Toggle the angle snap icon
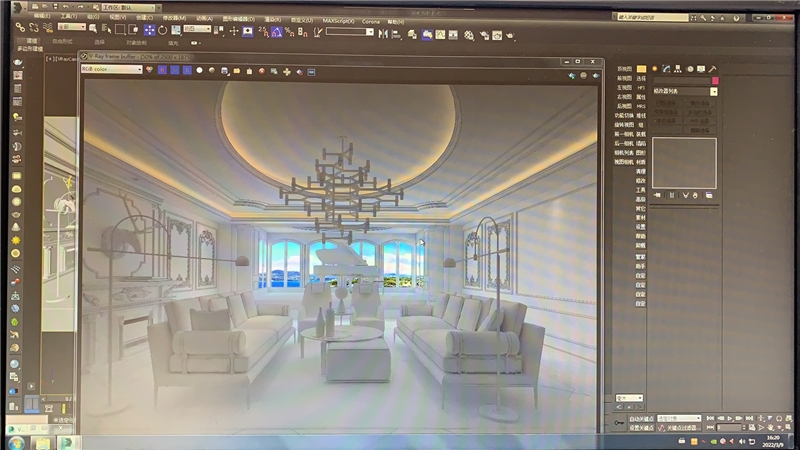 point(277,31)
